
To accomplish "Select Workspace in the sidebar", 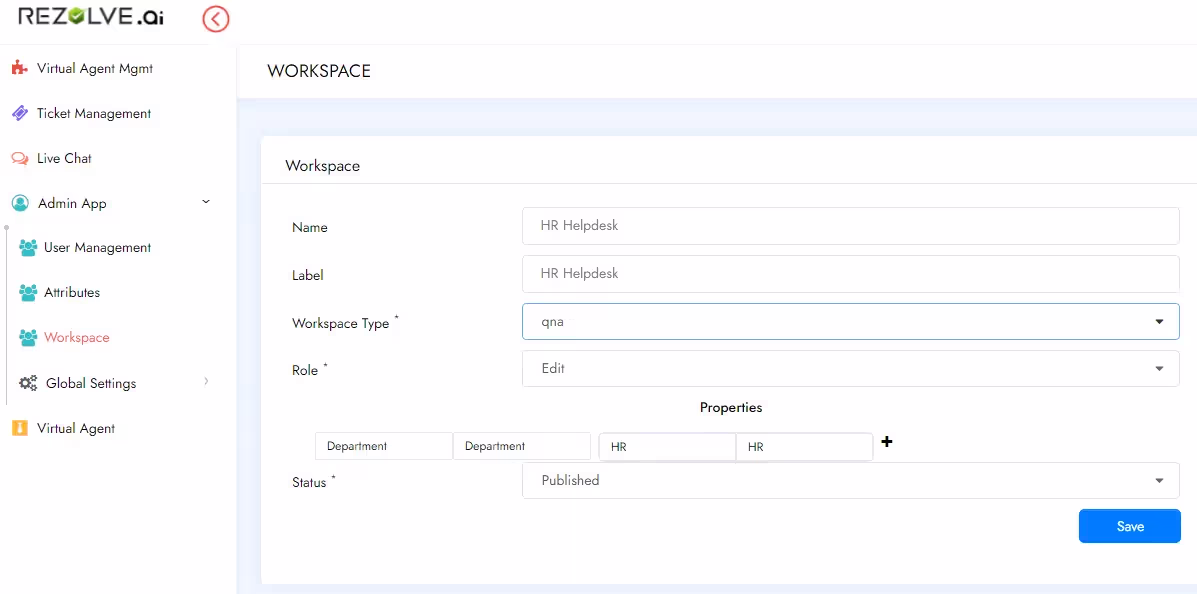I will (x=76, y=337).
